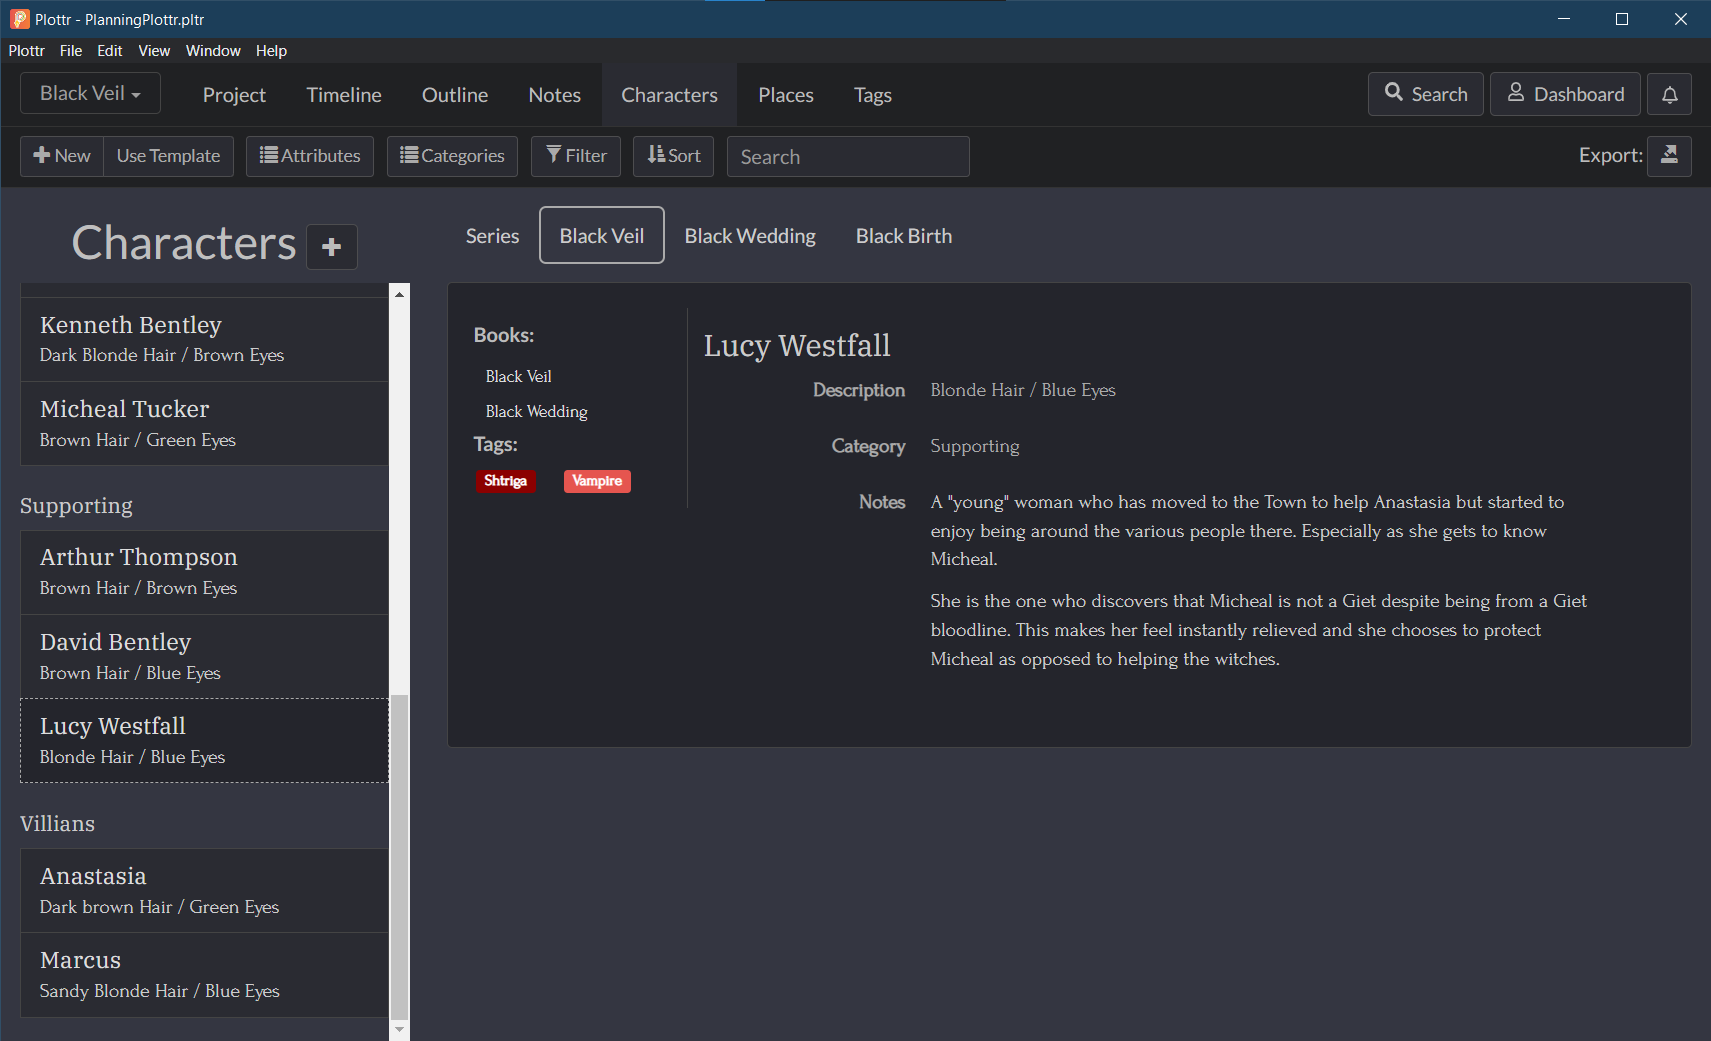The height and width of the screenshot is (1041, 1711).
Task: Click the New character button
Action: click(x=62, y=156)
